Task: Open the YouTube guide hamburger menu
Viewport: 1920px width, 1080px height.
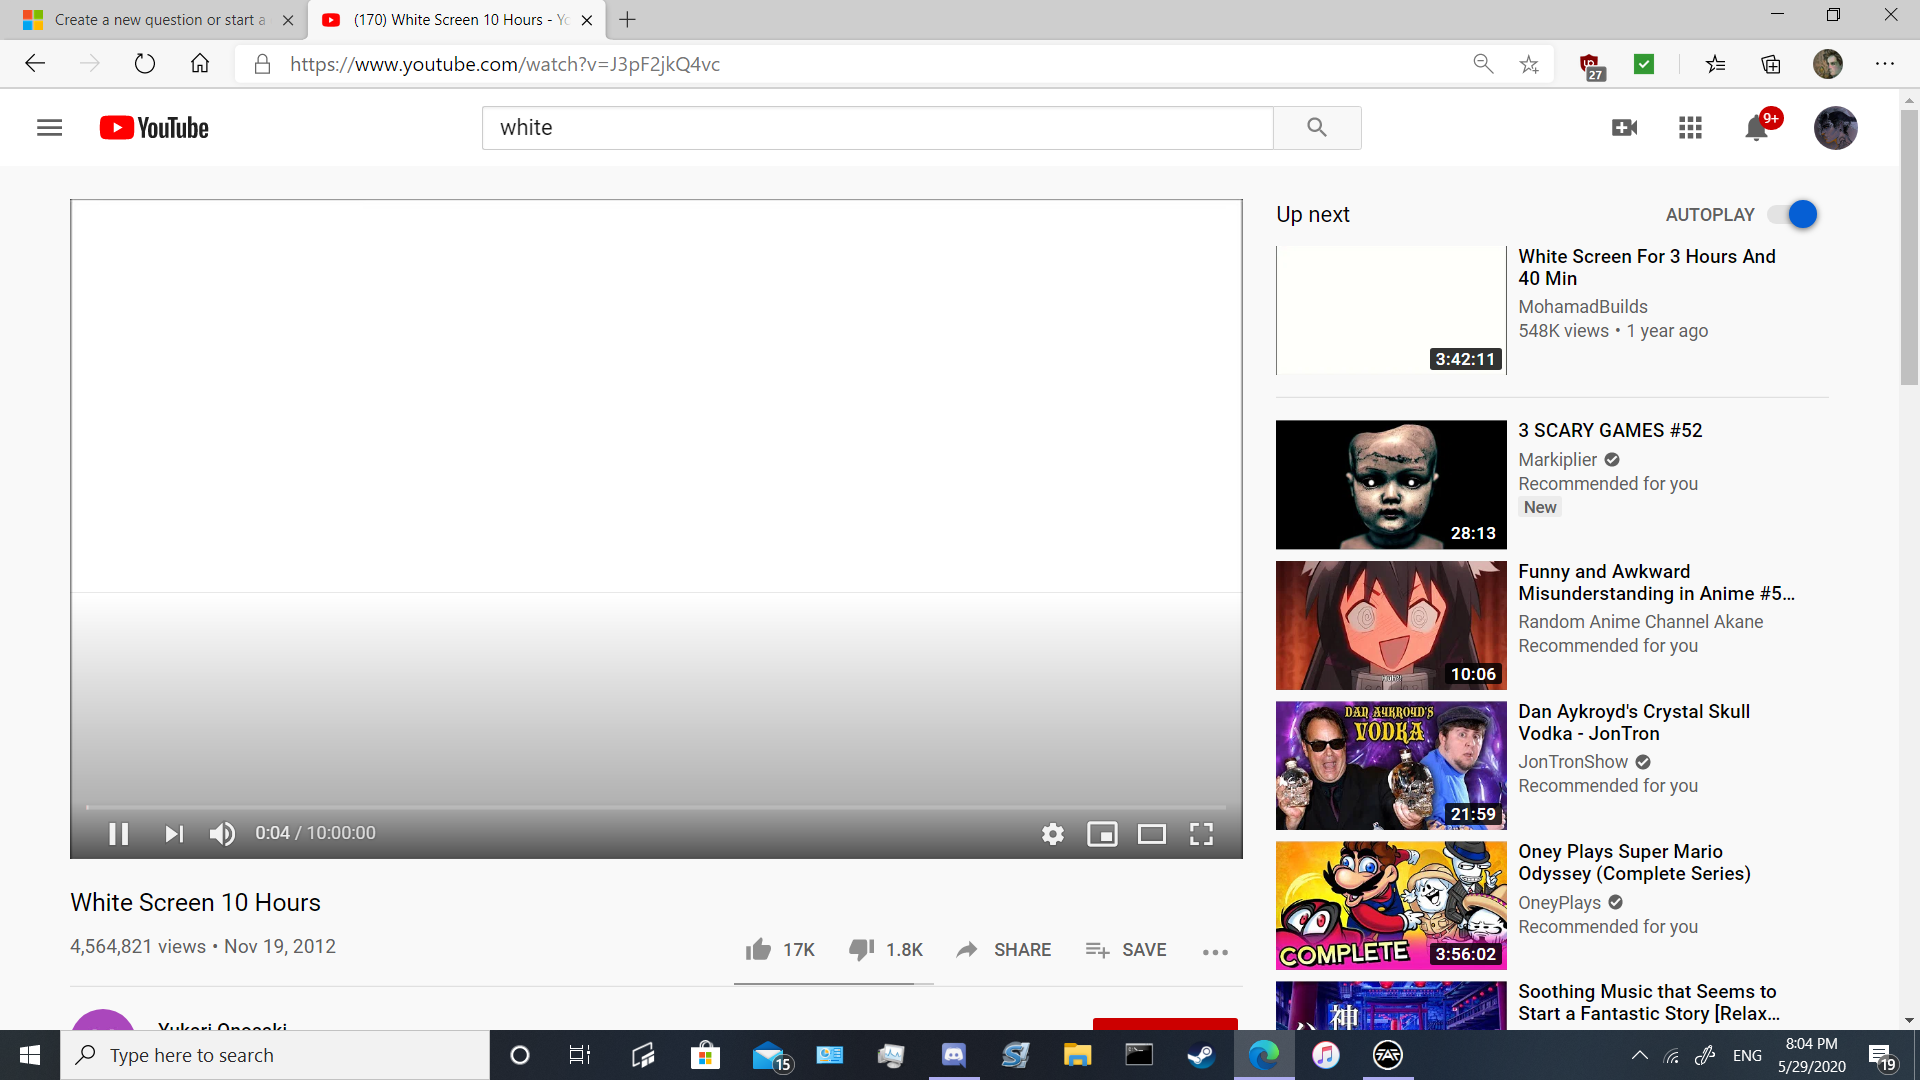Action: (x=49, y=128)
